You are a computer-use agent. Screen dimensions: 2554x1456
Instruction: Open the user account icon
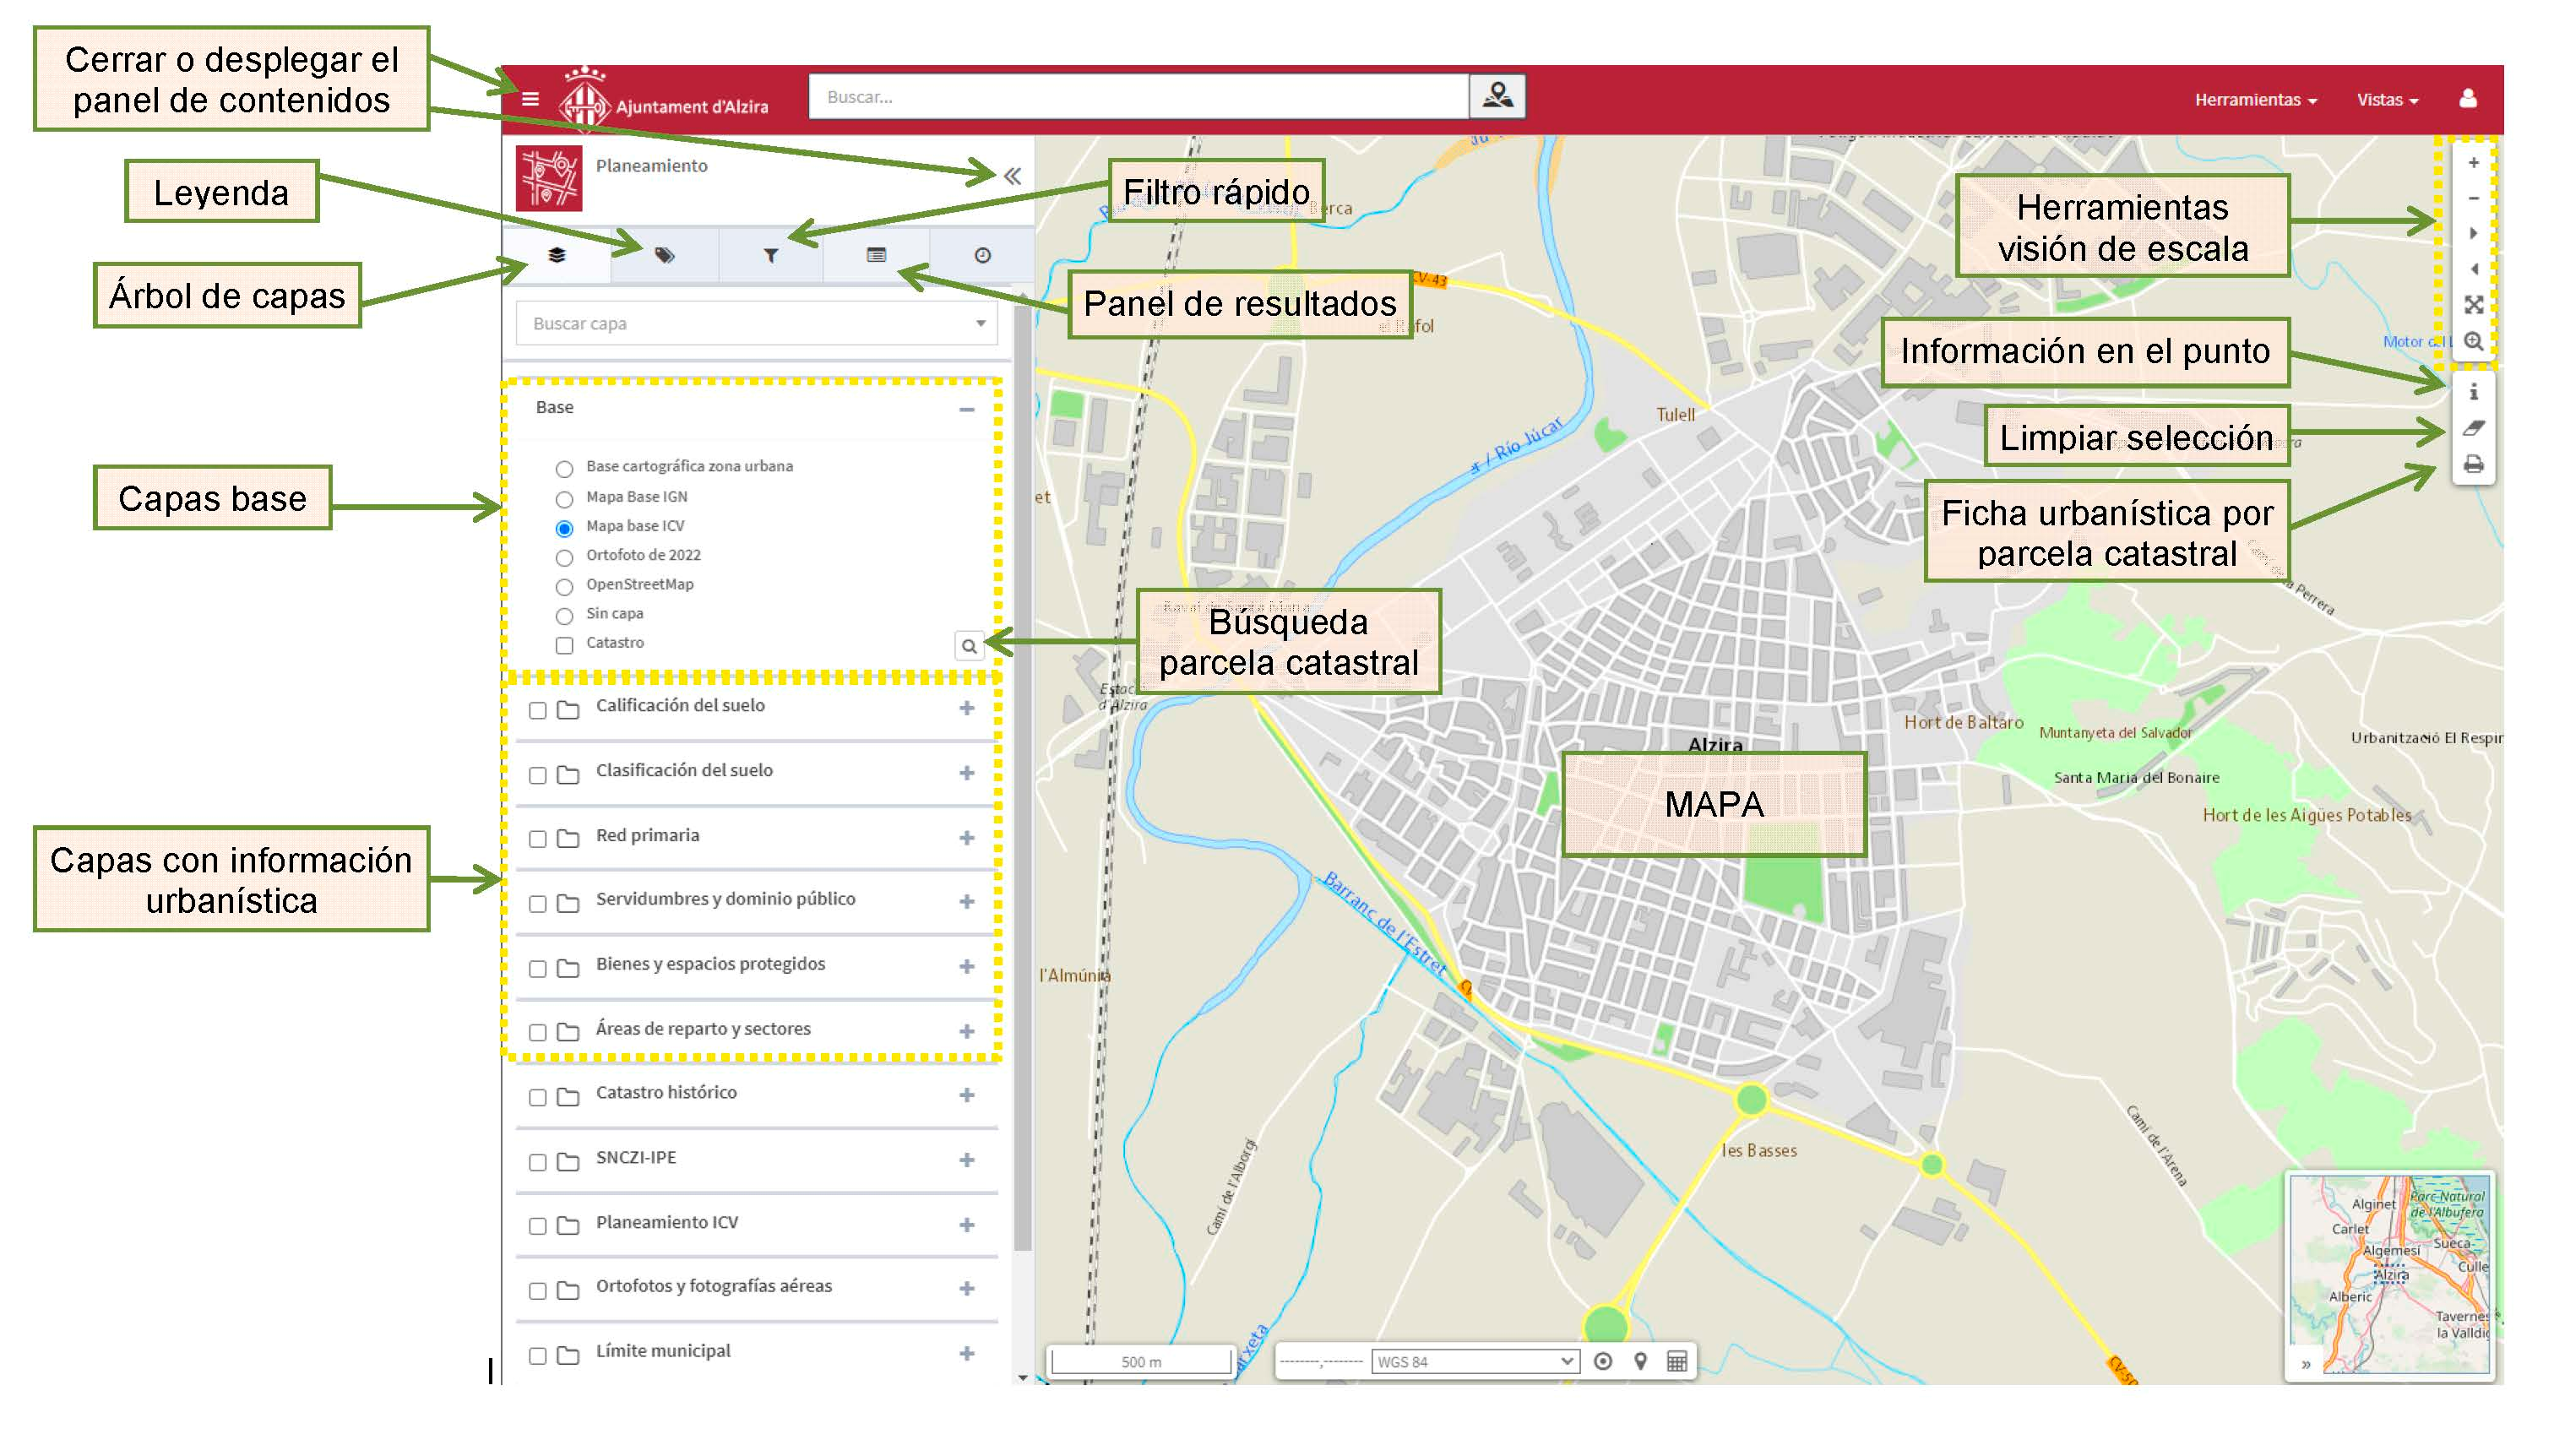[x=2467, y=98]
